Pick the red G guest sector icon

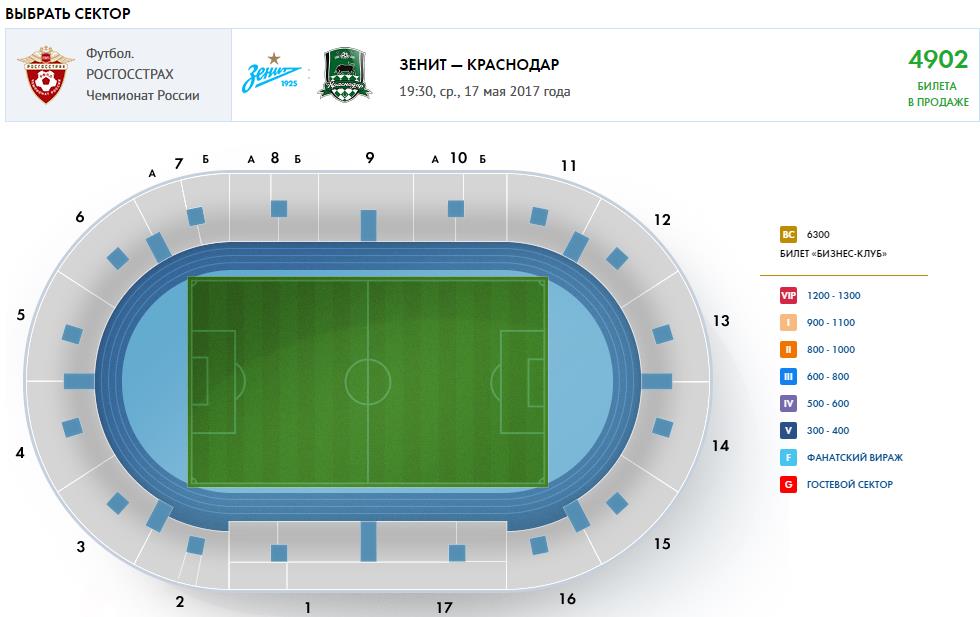coord(788,484)
